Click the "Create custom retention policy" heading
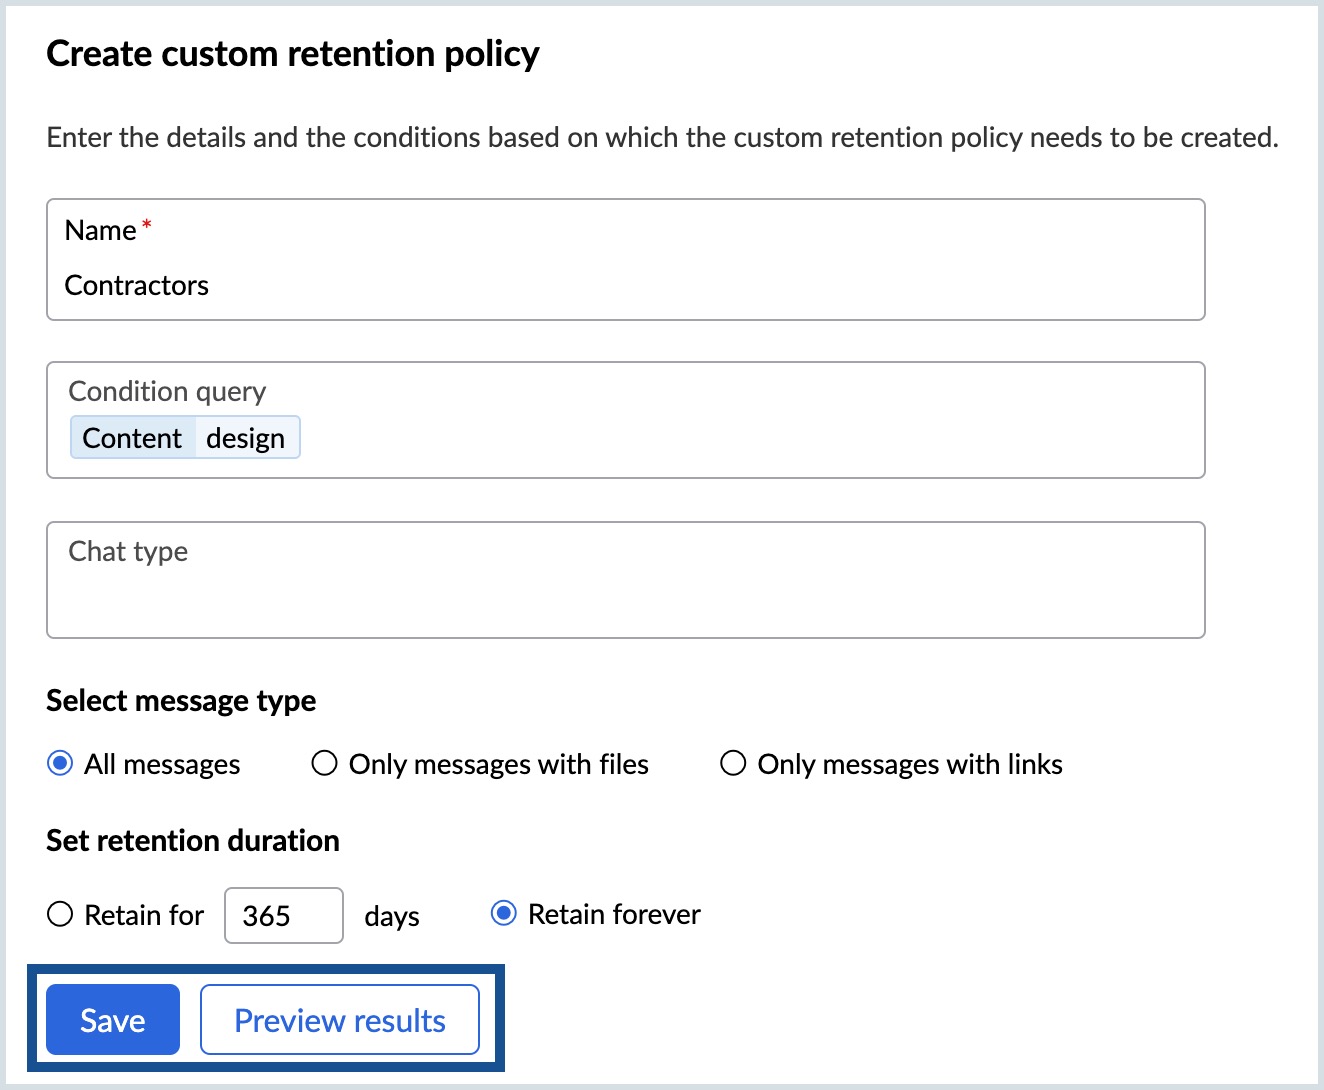 point(292,53)
